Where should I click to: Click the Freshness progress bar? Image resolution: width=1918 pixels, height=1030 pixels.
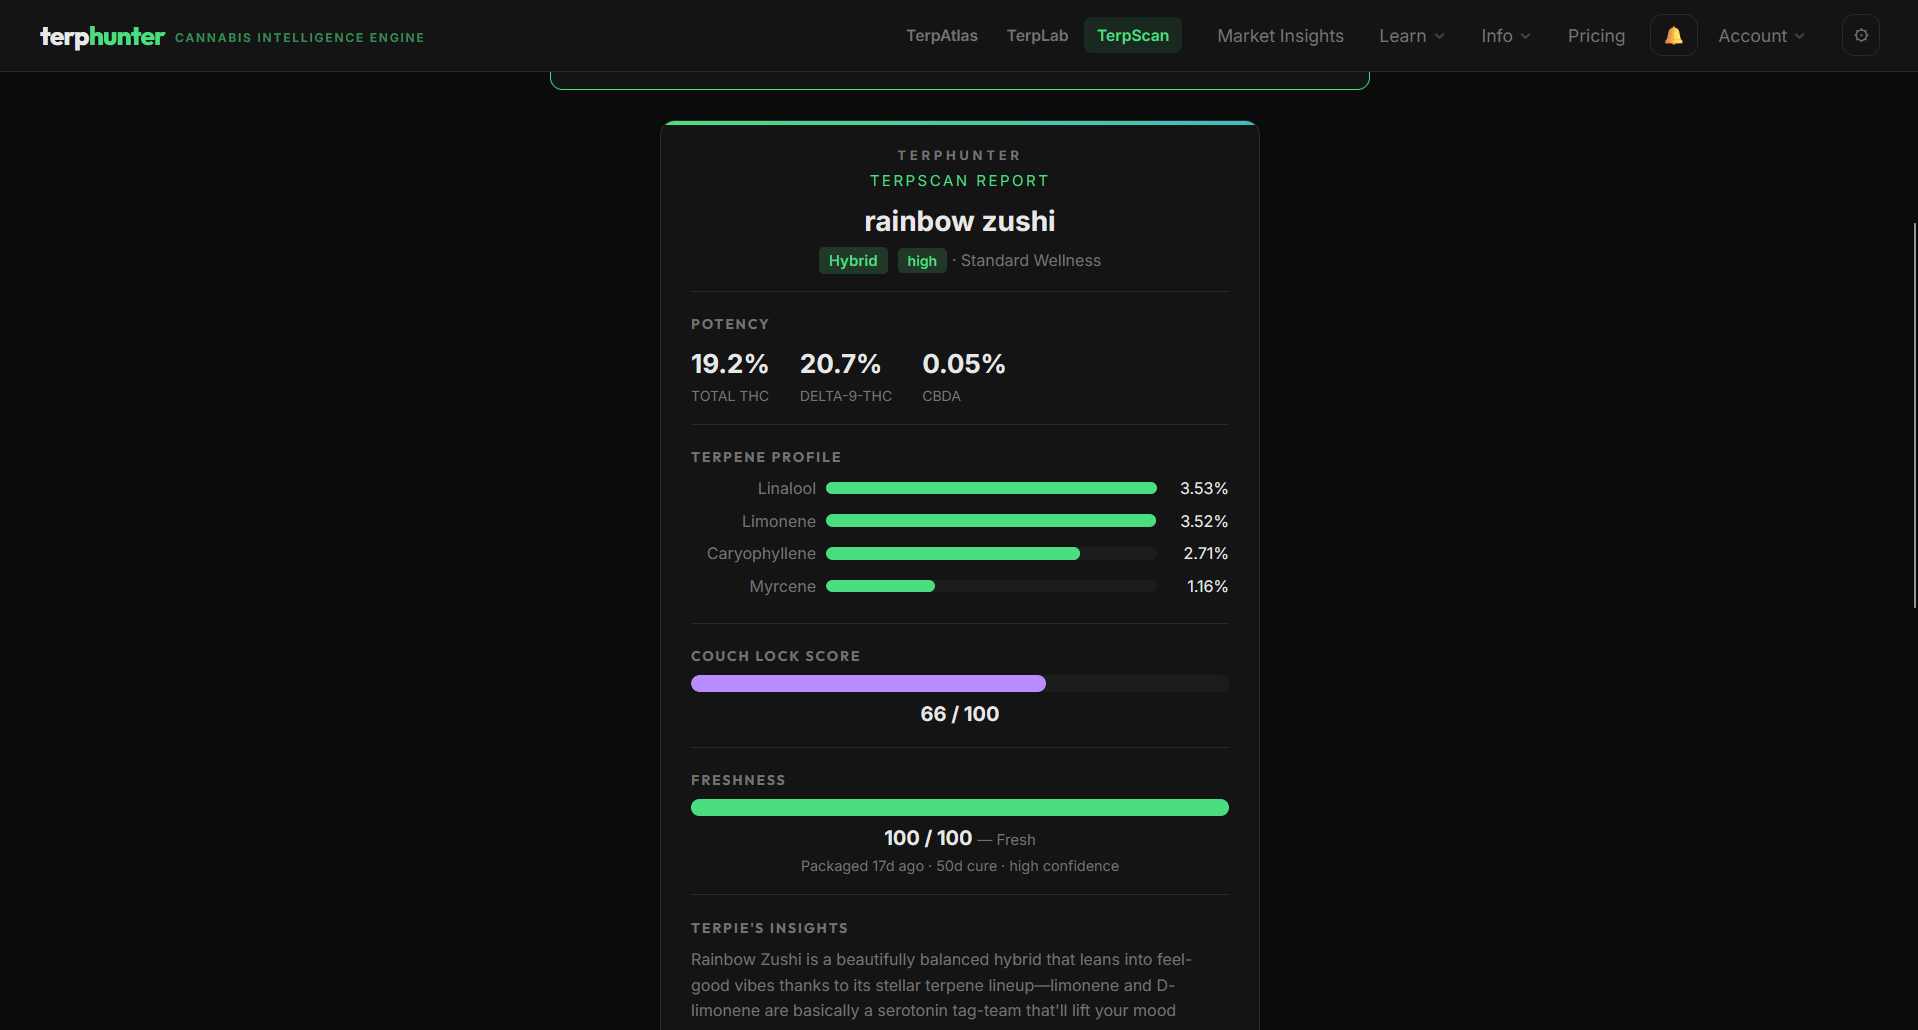959,807
